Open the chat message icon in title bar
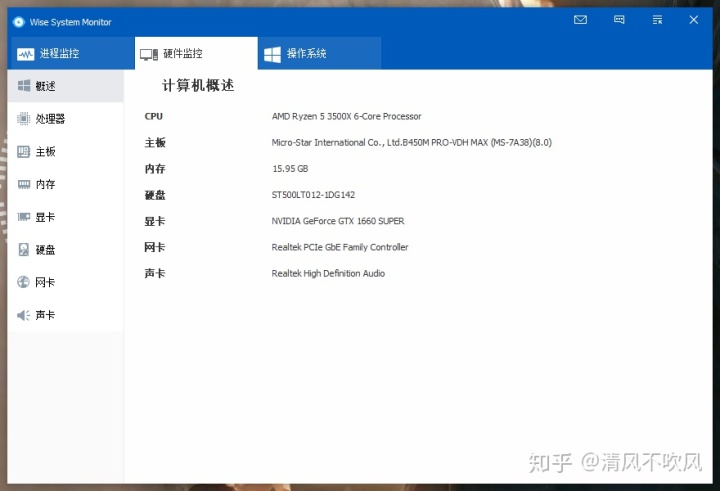Viewport: 720px width, 491px height. click(x=619, y=20)
